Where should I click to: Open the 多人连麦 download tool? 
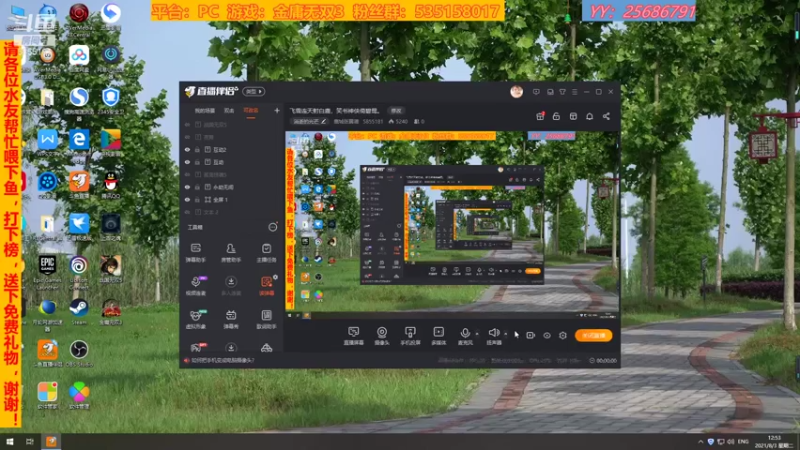[231, 286]
